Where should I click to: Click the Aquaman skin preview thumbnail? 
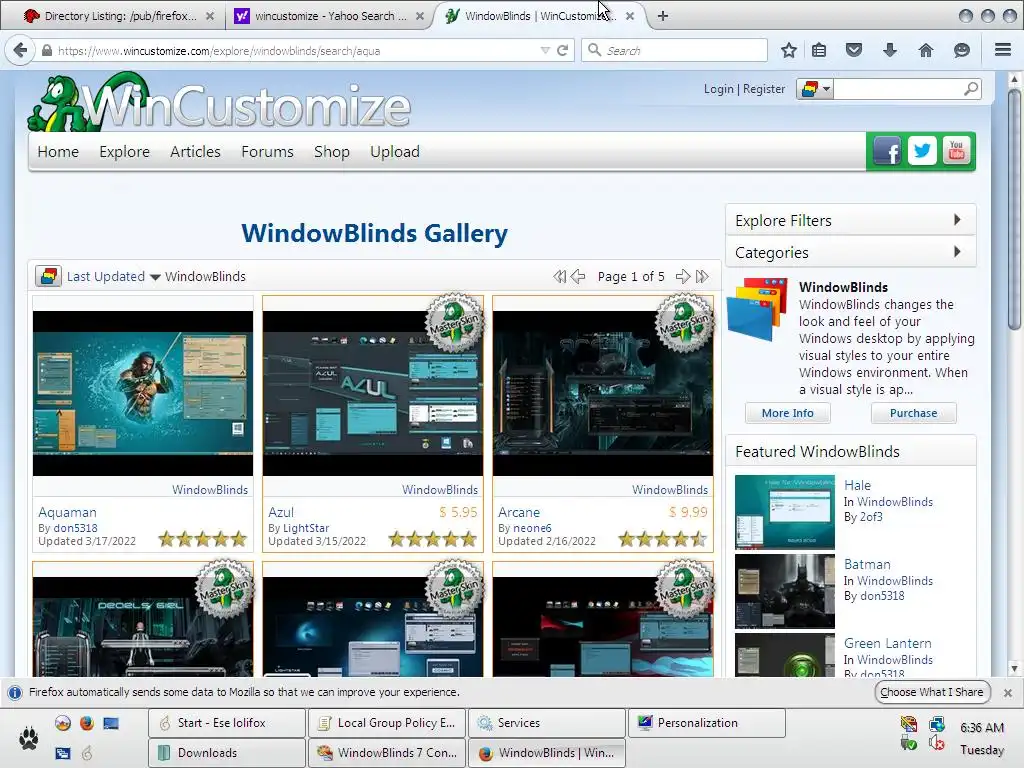143,393
